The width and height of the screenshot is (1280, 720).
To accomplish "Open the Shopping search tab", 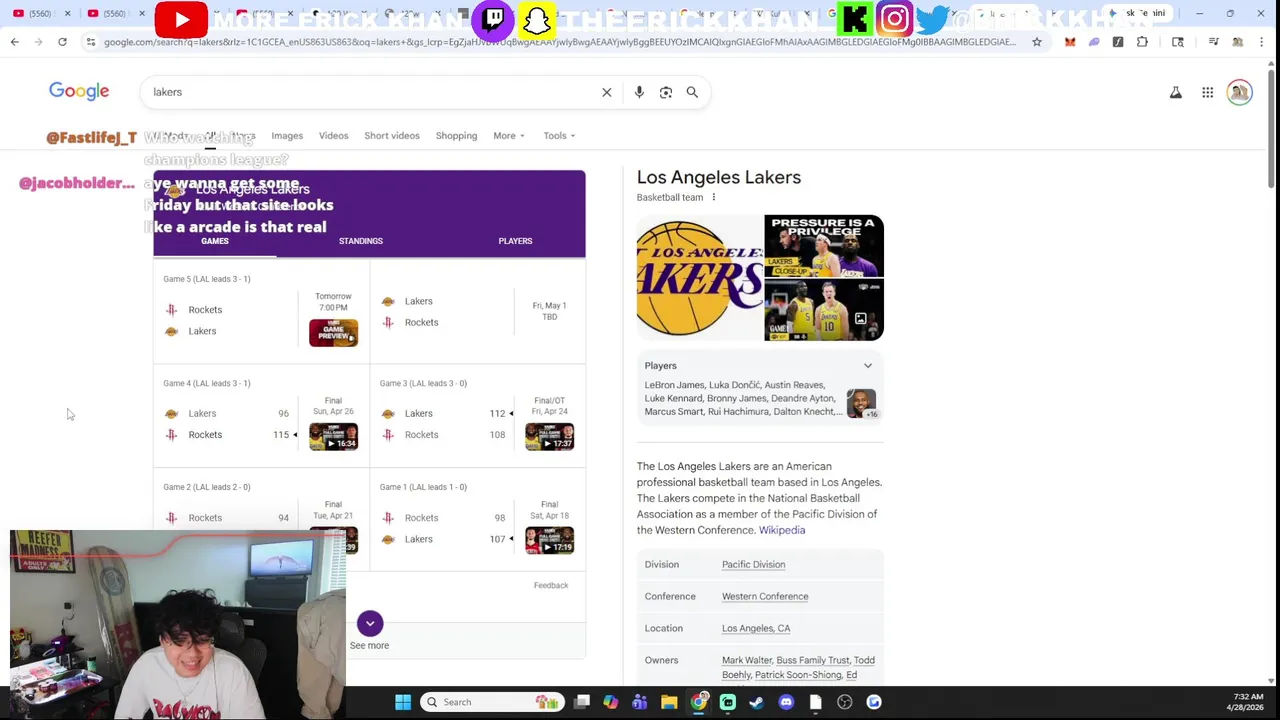I will tap(456, 136).
